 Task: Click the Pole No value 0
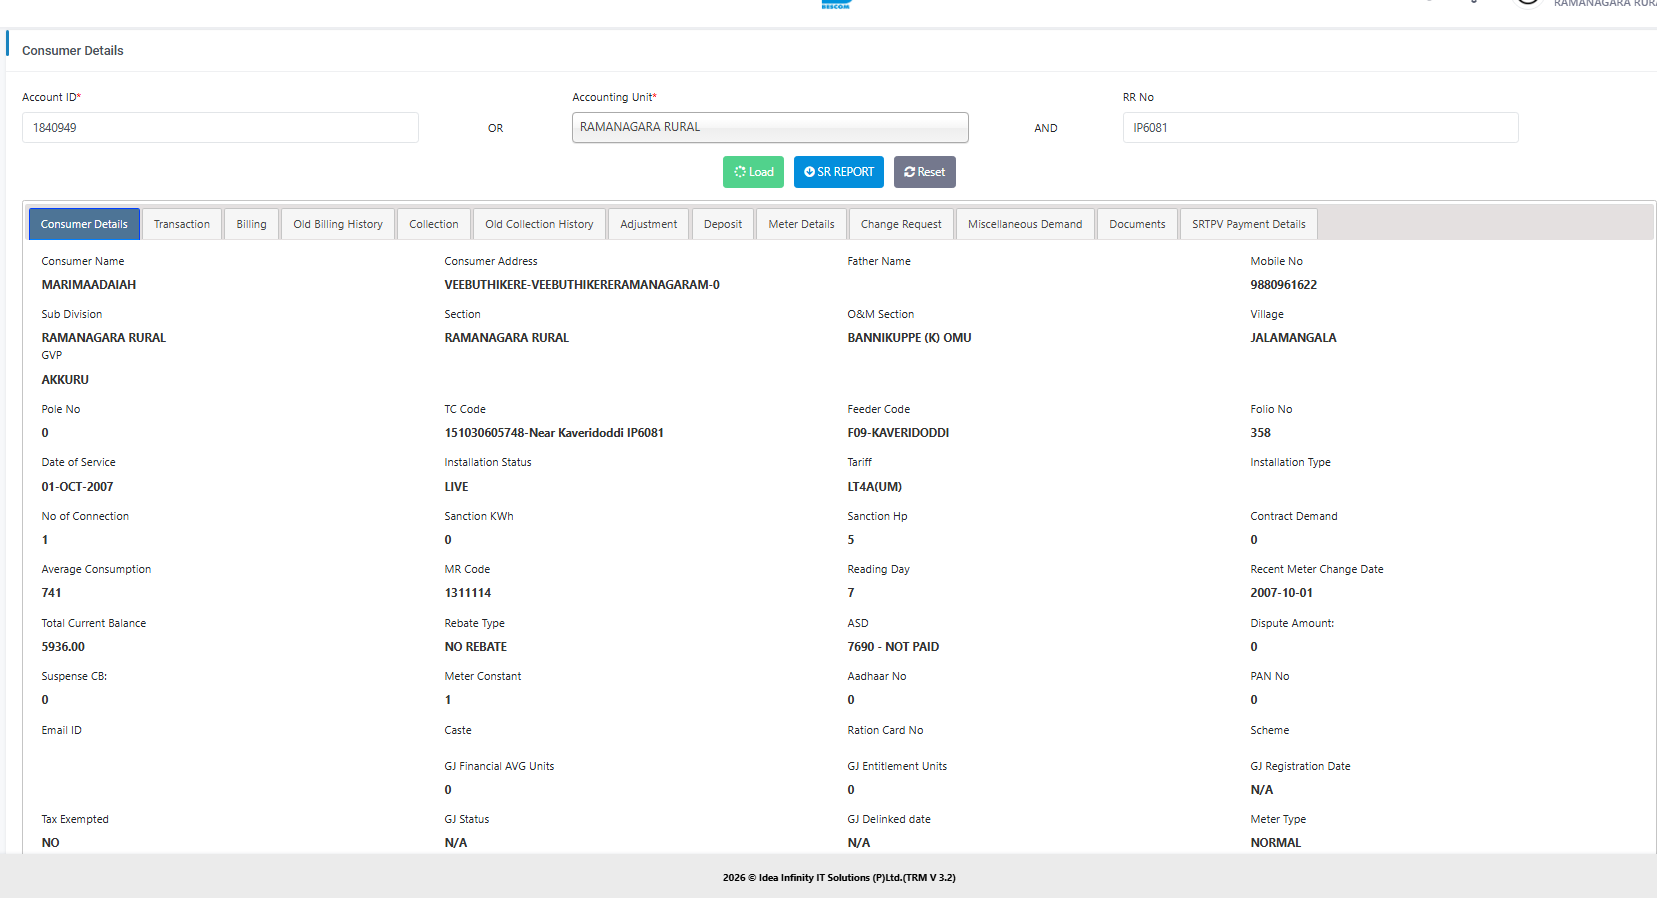(x=45, y=433)
